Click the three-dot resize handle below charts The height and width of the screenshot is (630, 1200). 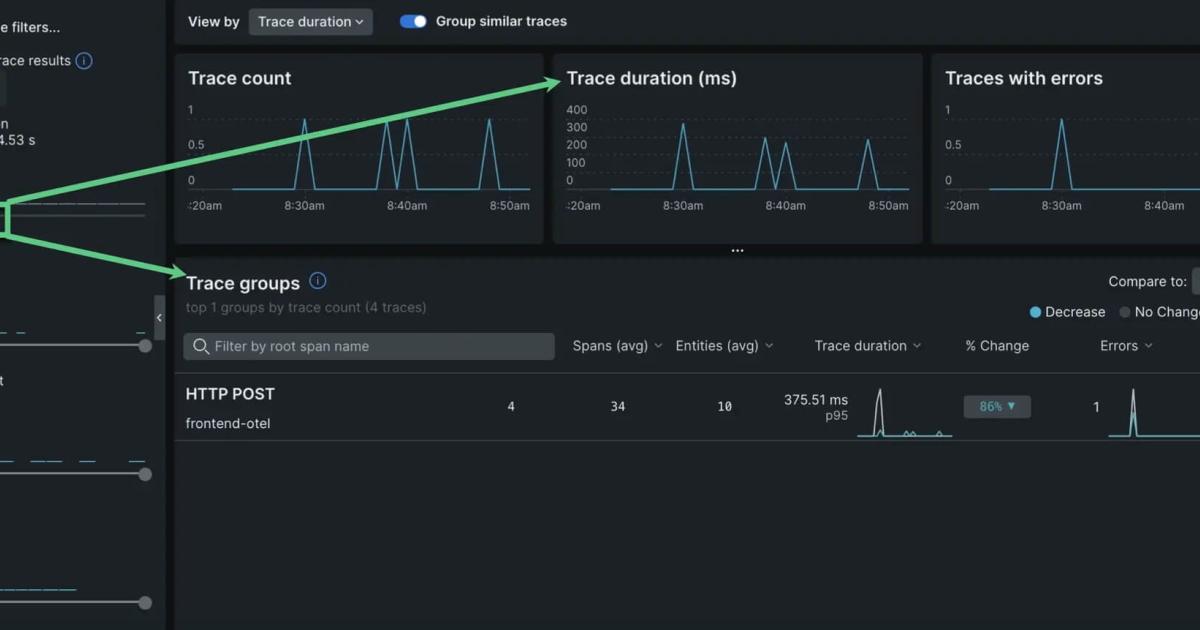click(x=738, y=250)
